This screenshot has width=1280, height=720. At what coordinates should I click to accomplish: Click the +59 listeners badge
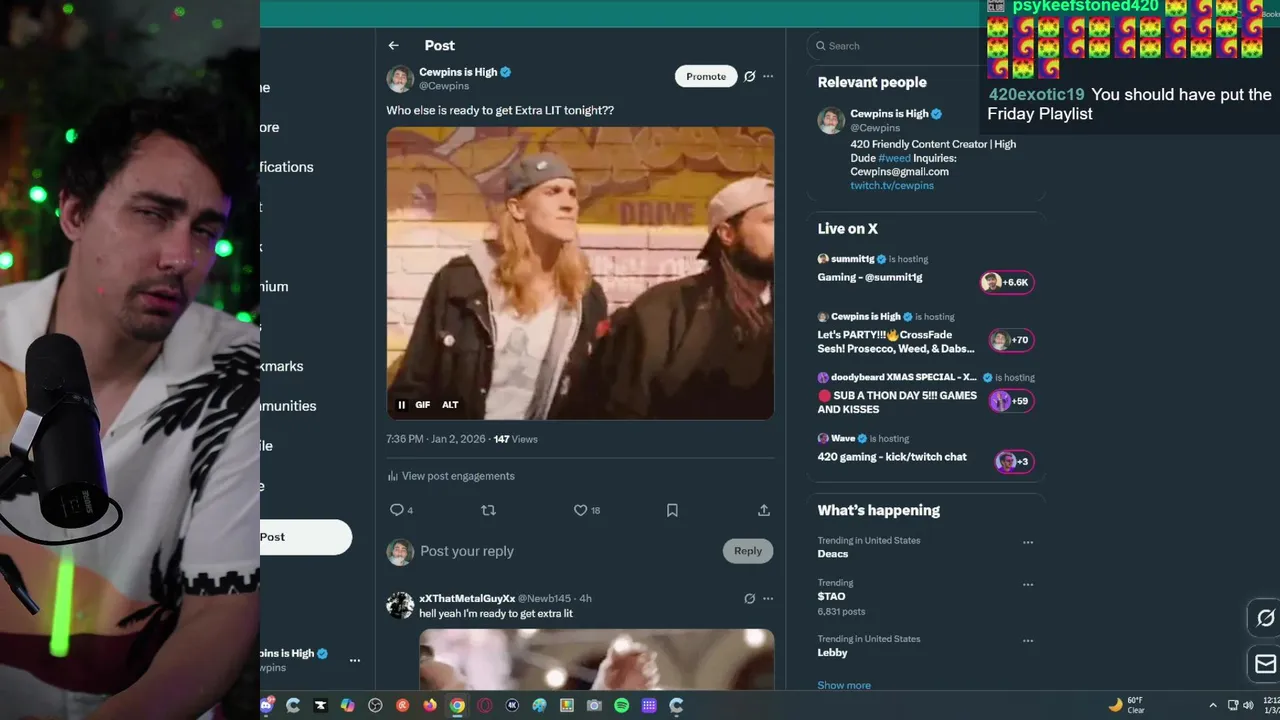1010,401
